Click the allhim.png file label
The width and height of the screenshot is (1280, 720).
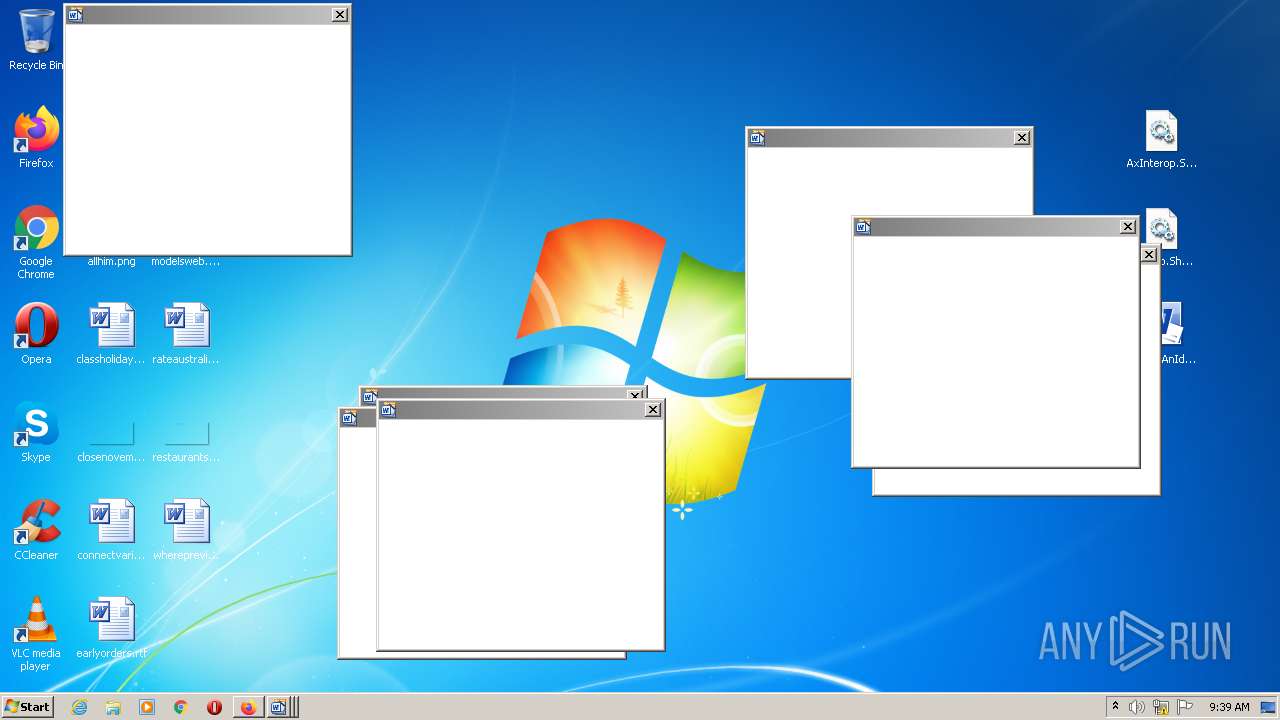click(111, 262)
